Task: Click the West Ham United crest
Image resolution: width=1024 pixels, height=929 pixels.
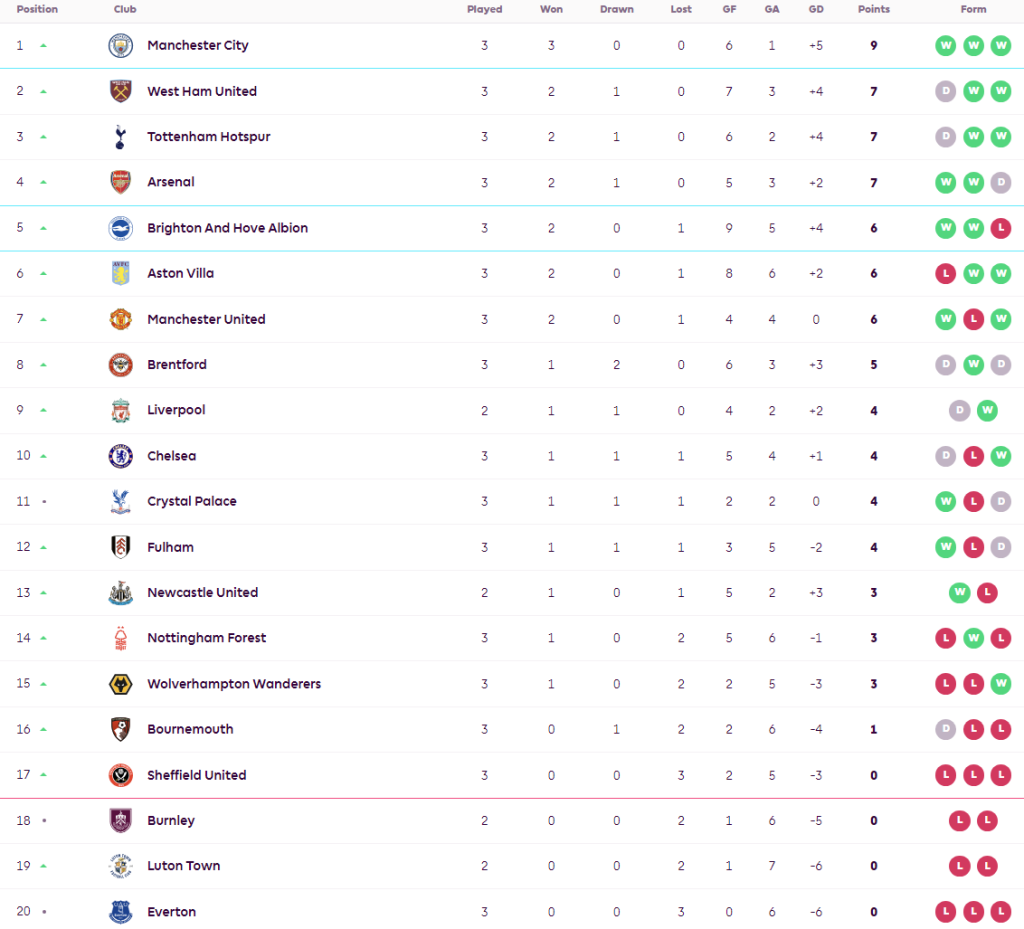Action: 120,91
